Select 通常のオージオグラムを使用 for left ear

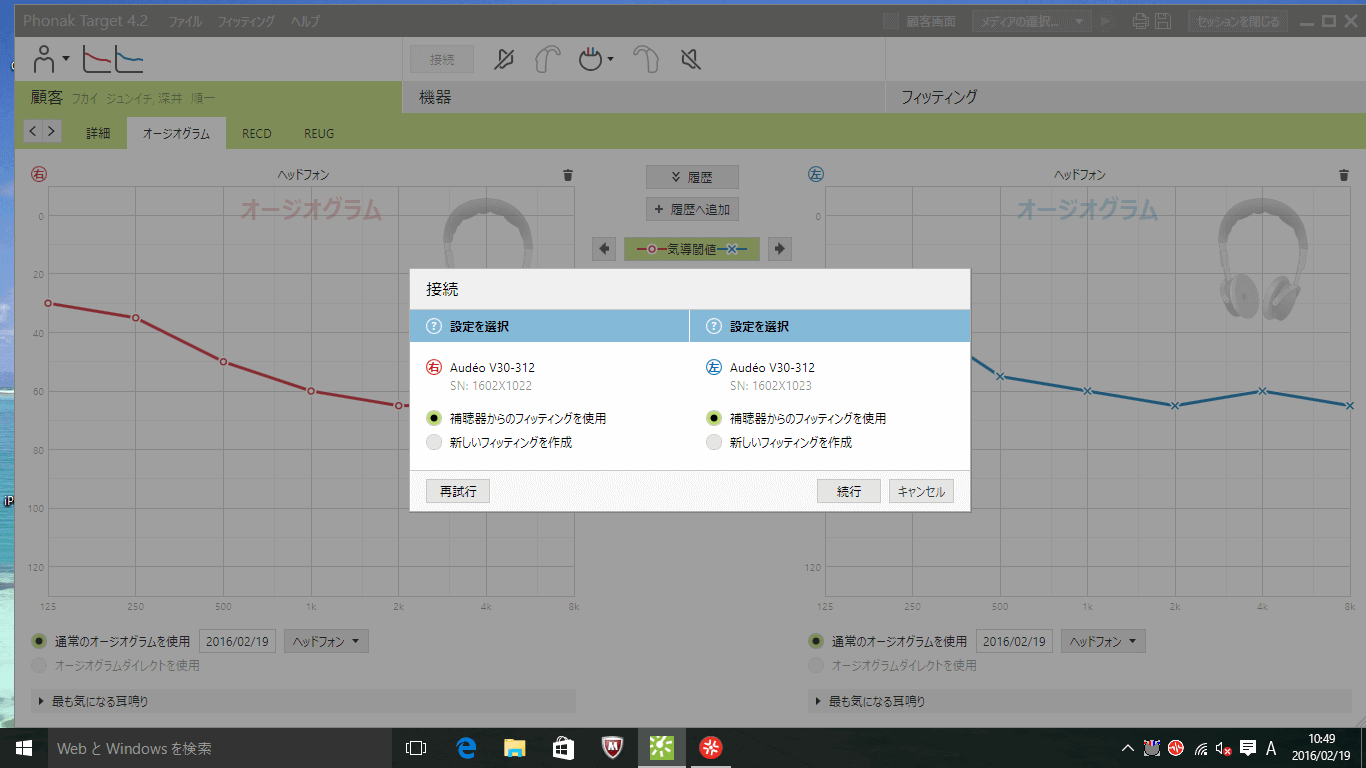(x=816, y=641)
